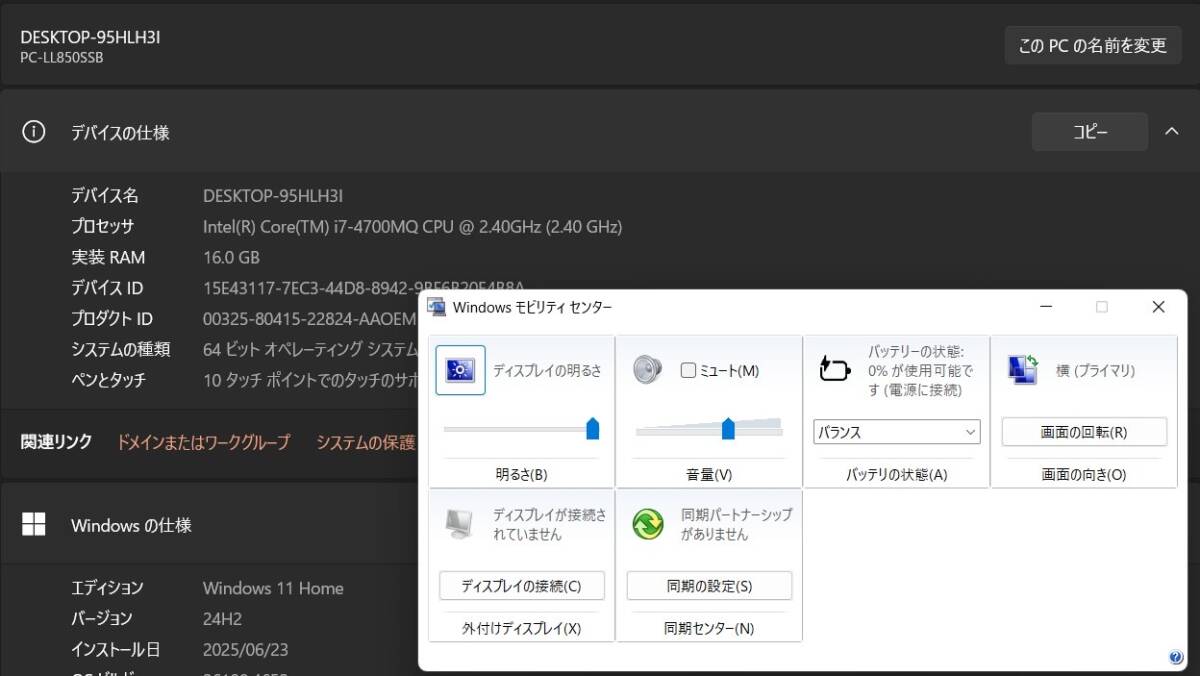This screenshot has height=676, width=1200.
Task: Click the バッテリの状態(A) label
Action: pos(897,475)
